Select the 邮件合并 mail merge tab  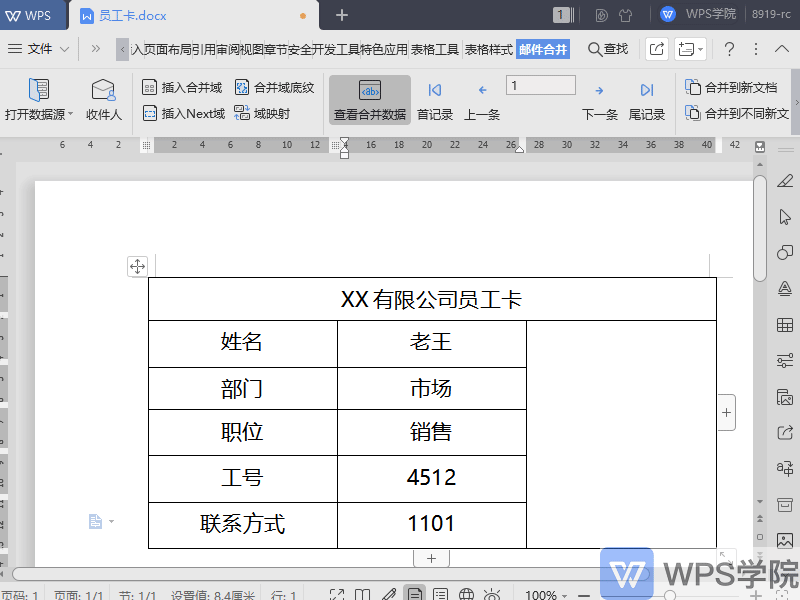click(x=543, y=49)
